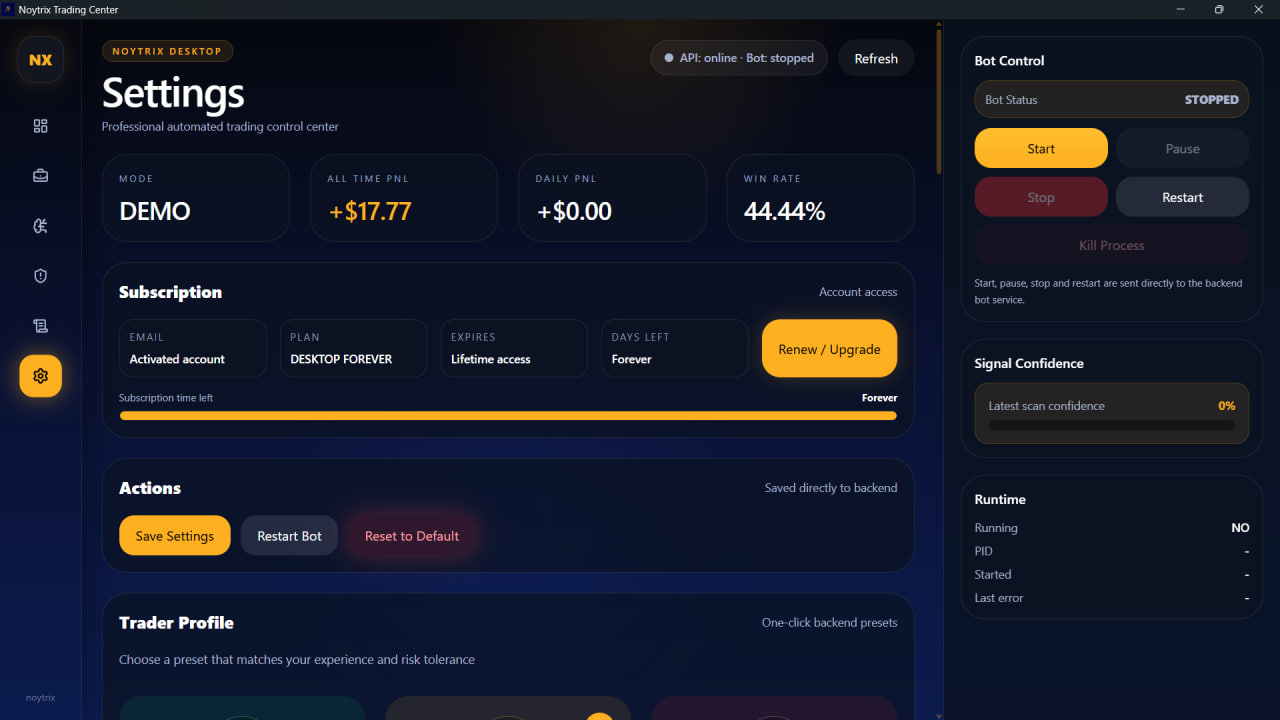Click the Subscription heading
The height and width of the screenshot is (720, 1280).
point(170,292)
